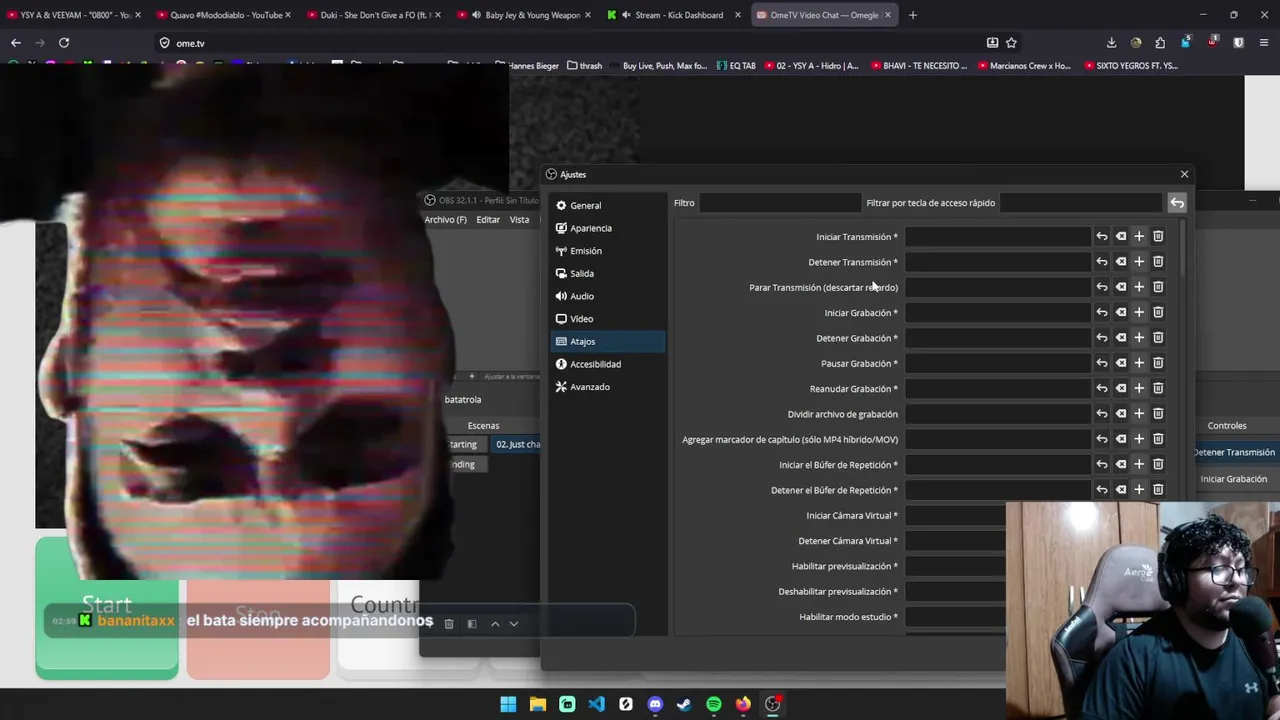This screenshot has width=1280, height=720.
Task: Revert the Parar Transmisión hotkey
Action: [x=1101, y=287]
